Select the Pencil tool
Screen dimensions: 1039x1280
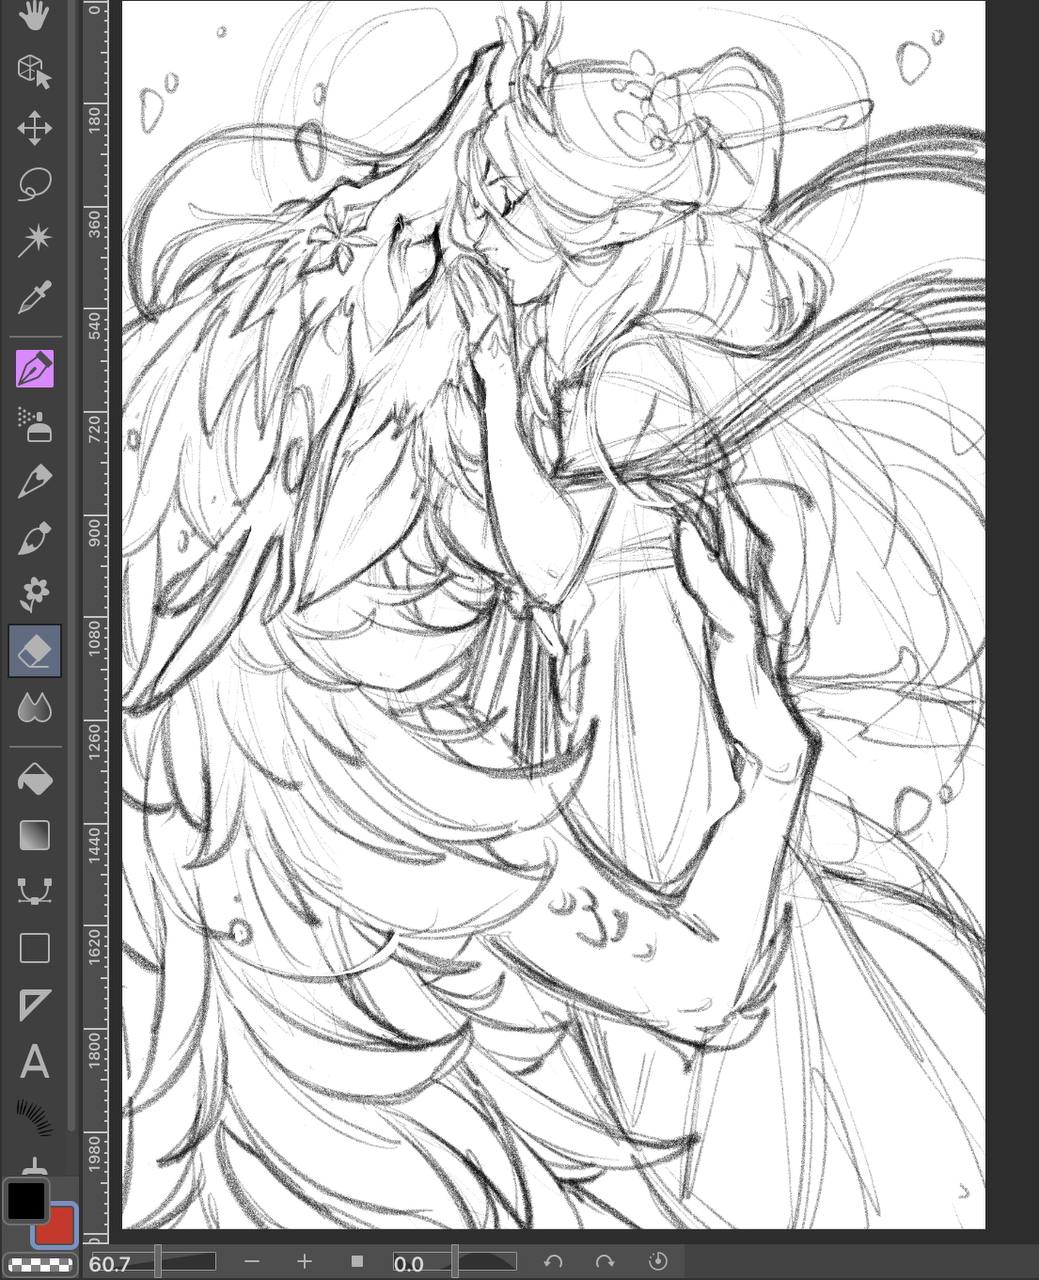(34, 482)
